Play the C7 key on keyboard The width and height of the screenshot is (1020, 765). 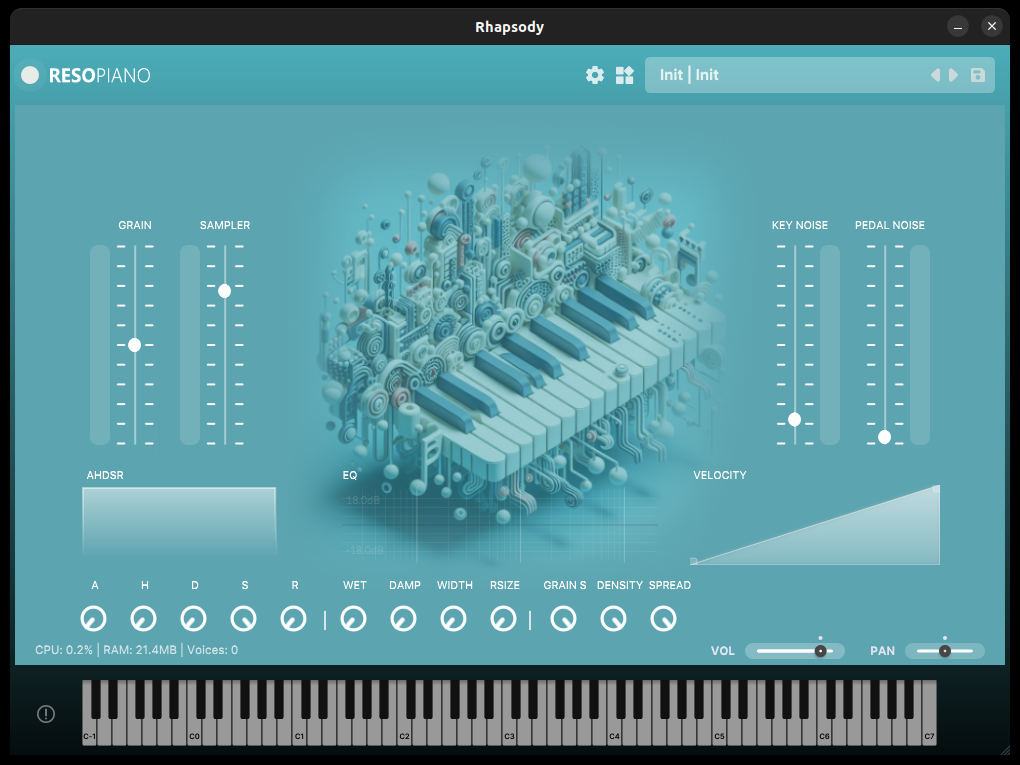click(x=930, y=734)
